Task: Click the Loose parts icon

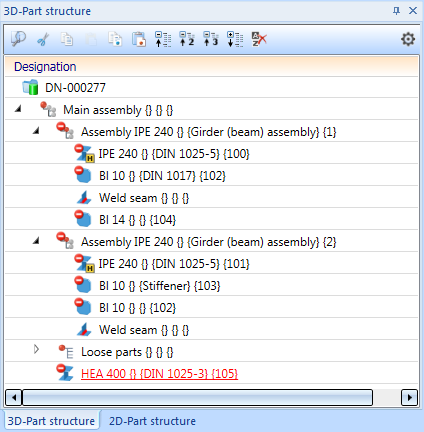Action: point(66,351)
